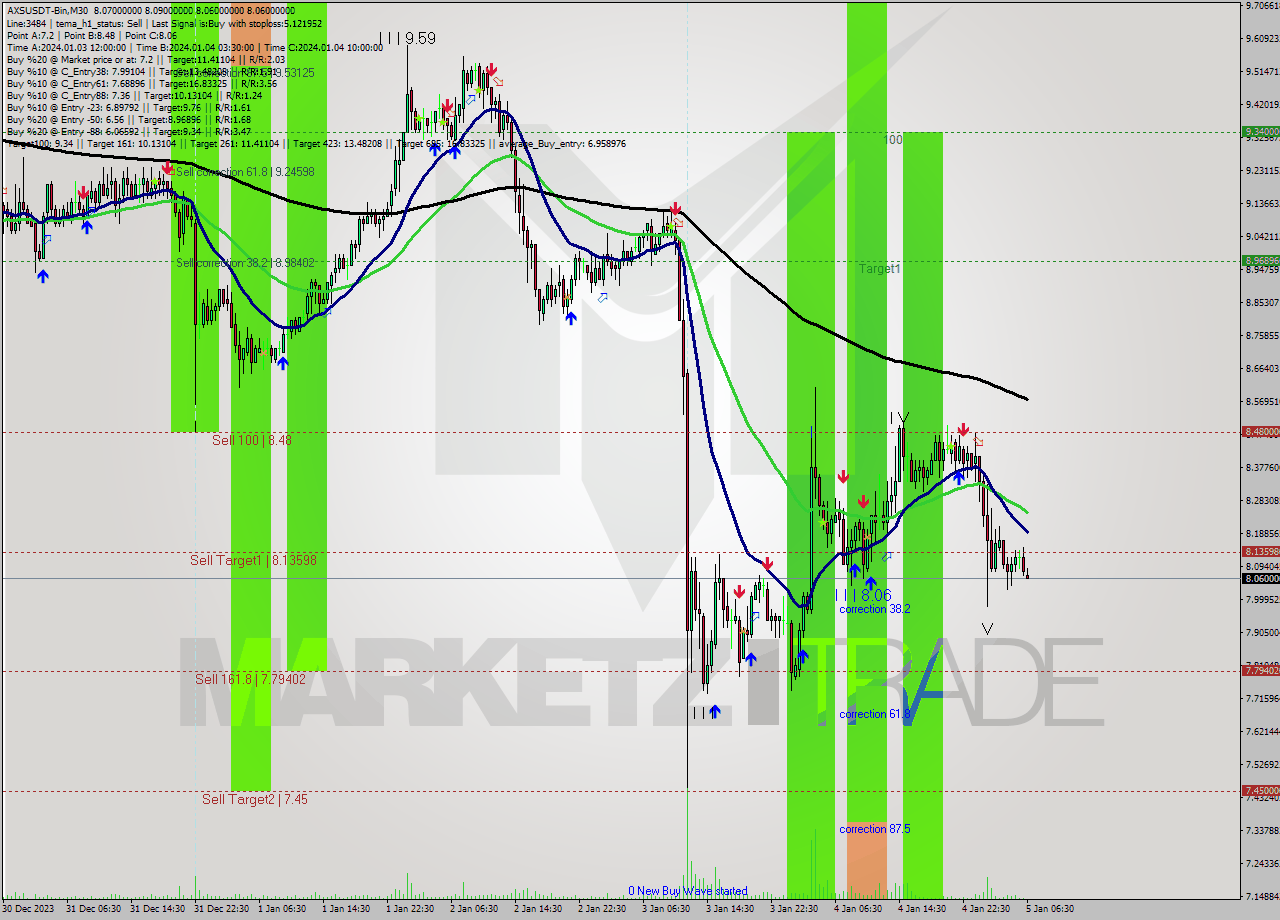Viewport: 1280px width, 920px height.
Task: Click the '4 Jan 14:30' time label
Action: (922, 909)
